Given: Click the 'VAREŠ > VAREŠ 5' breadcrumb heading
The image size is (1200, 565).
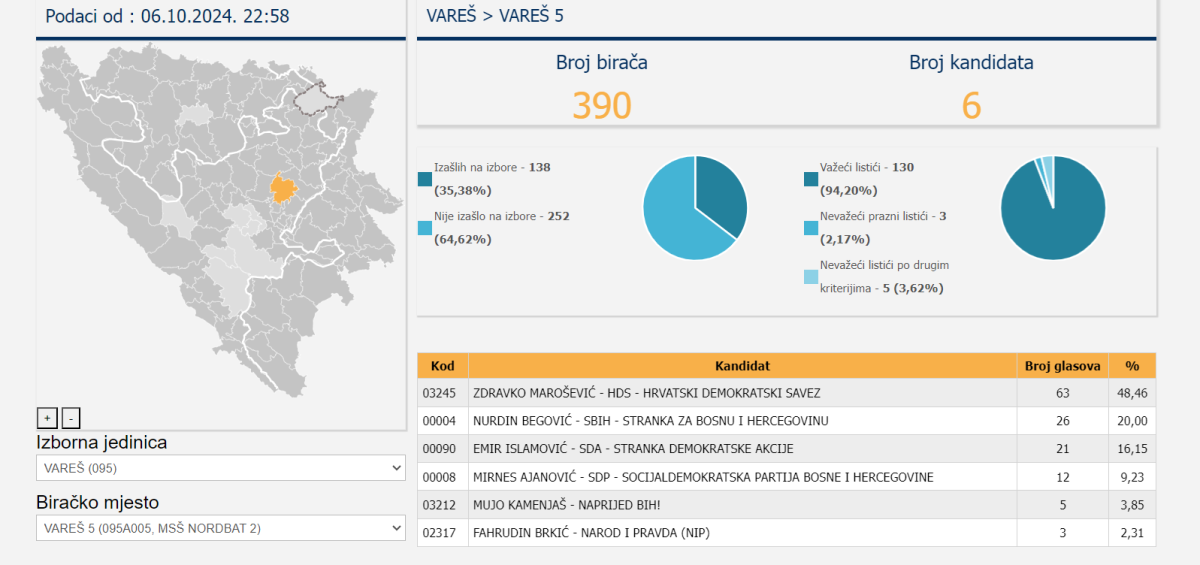Looking at the screenshot, I should coord(495,16).
